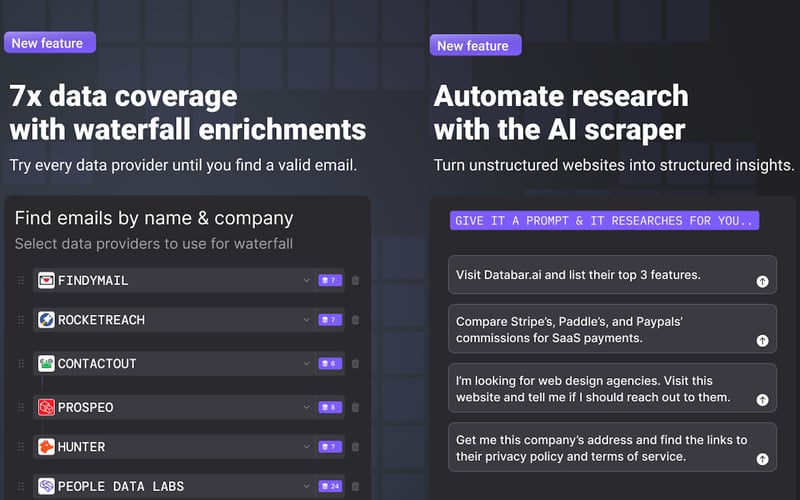Click the RocketReach logo icon
The height and width of the screenshot is (500, 800).
point(46,320)
